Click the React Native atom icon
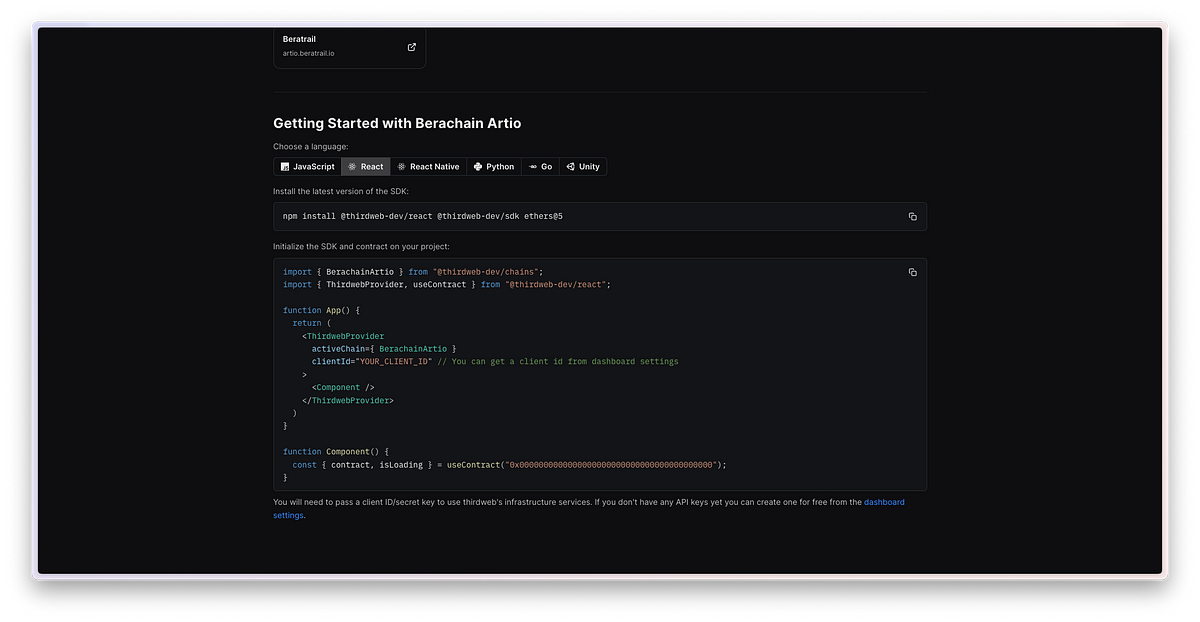The height and width of the screenshot is (622, 1200). (x=401, y=167)
